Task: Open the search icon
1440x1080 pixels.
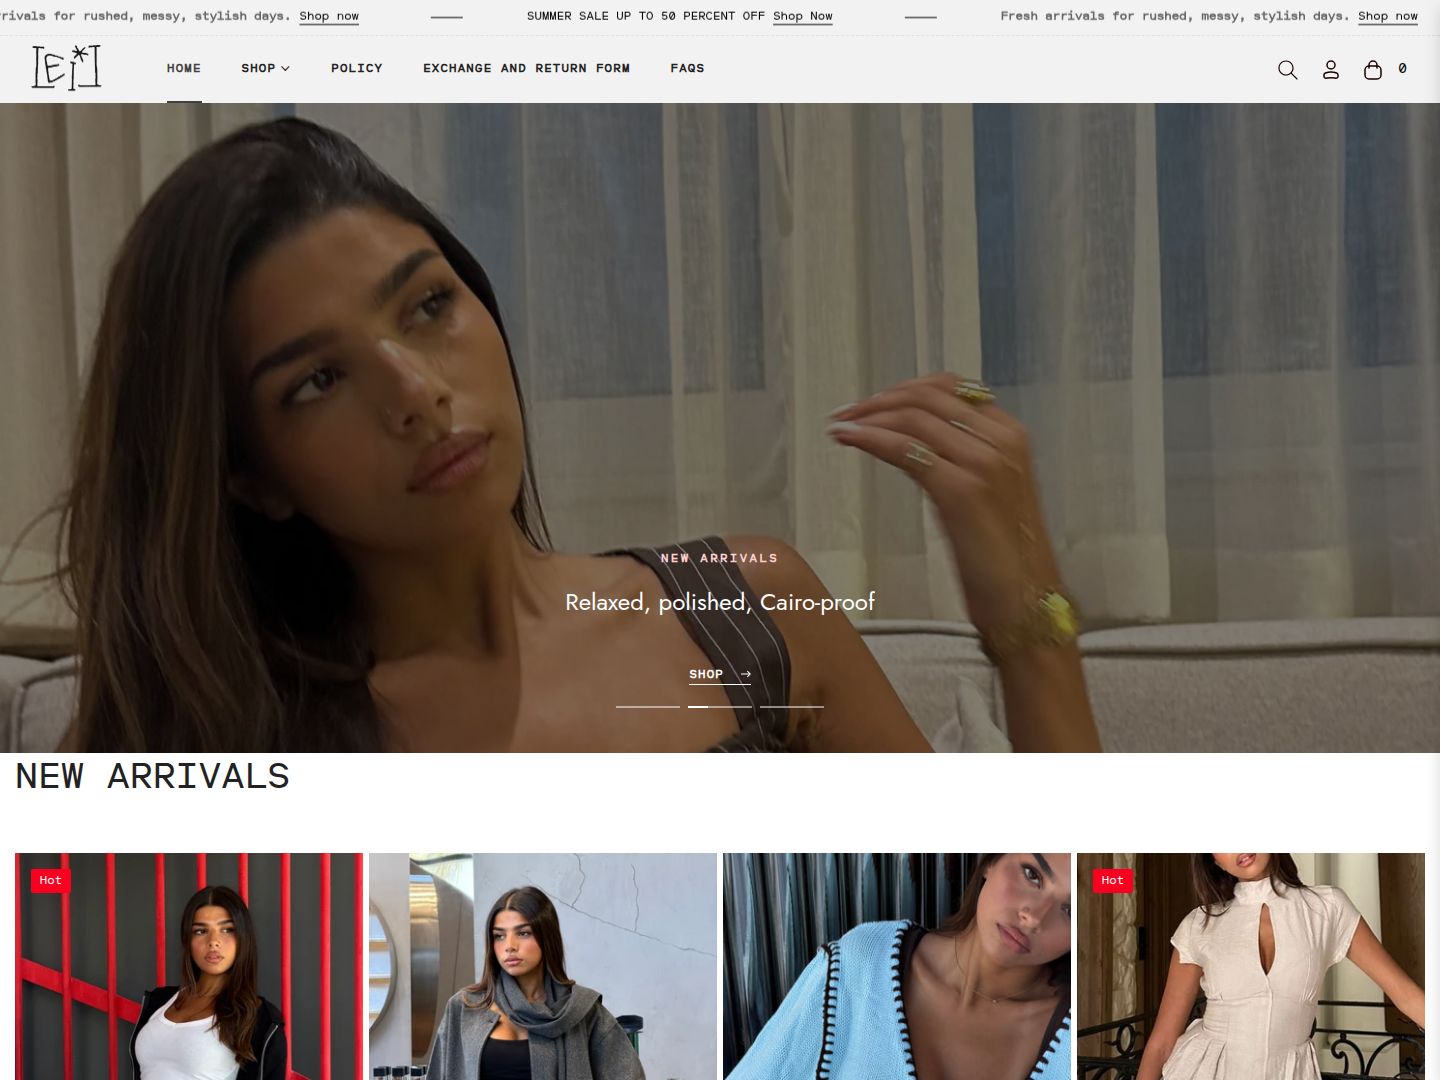Action: 1287,69
